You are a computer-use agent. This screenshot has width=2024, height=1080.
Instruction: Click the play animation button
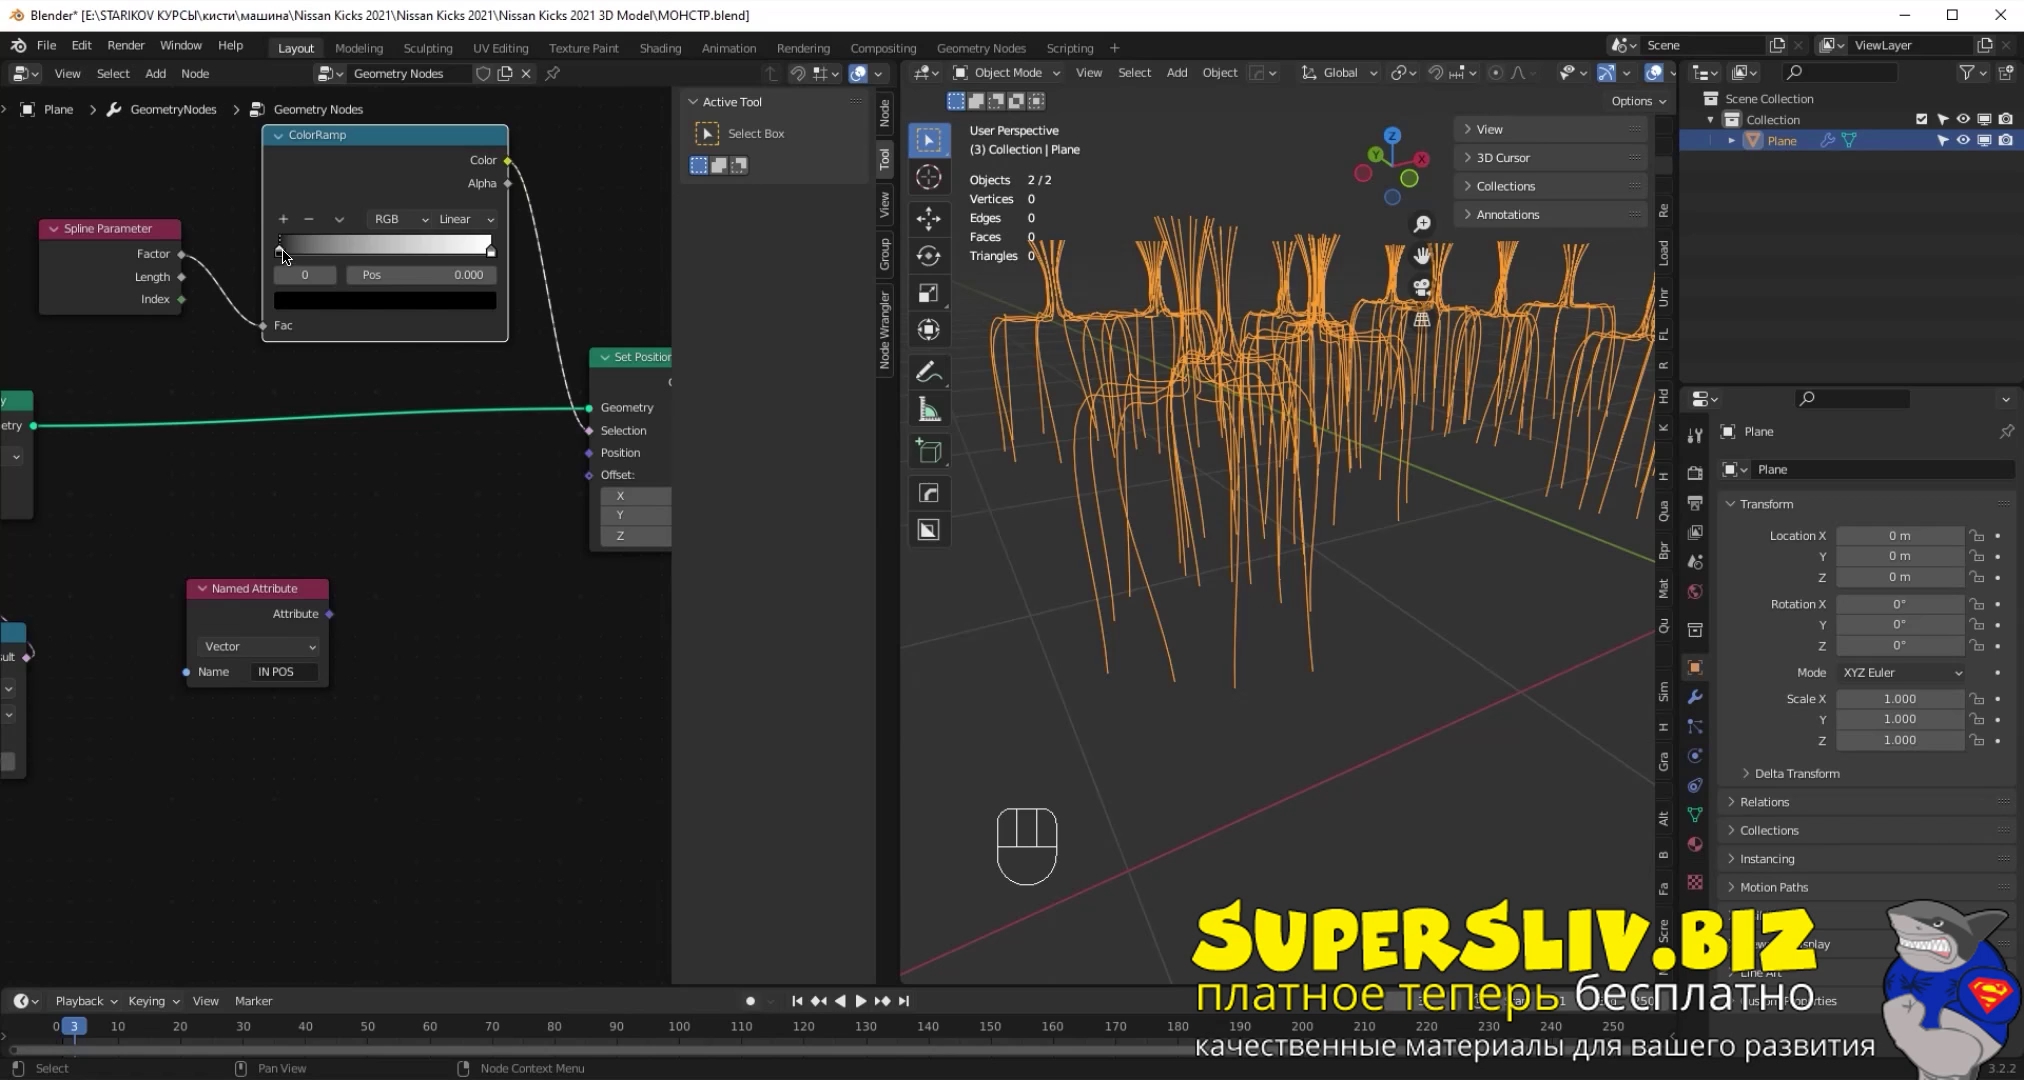pos(860,1001)
